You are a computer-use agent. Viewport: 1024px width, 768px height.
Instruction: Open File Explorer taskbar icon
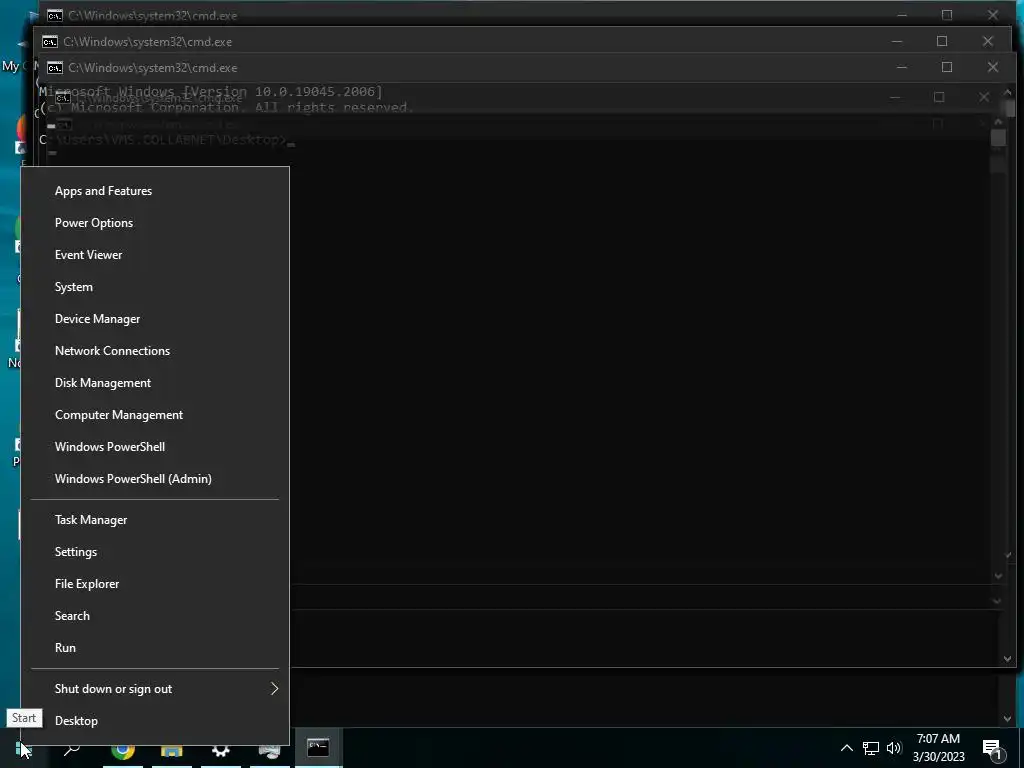[x=172, y=750]
